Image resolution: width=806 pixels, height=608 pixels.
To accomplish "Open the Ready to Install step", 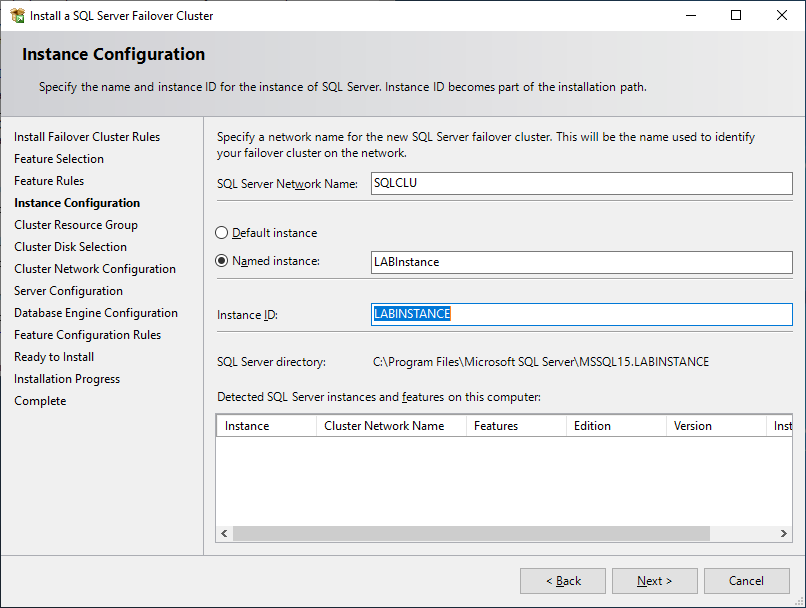I will (x=54, y=357).
